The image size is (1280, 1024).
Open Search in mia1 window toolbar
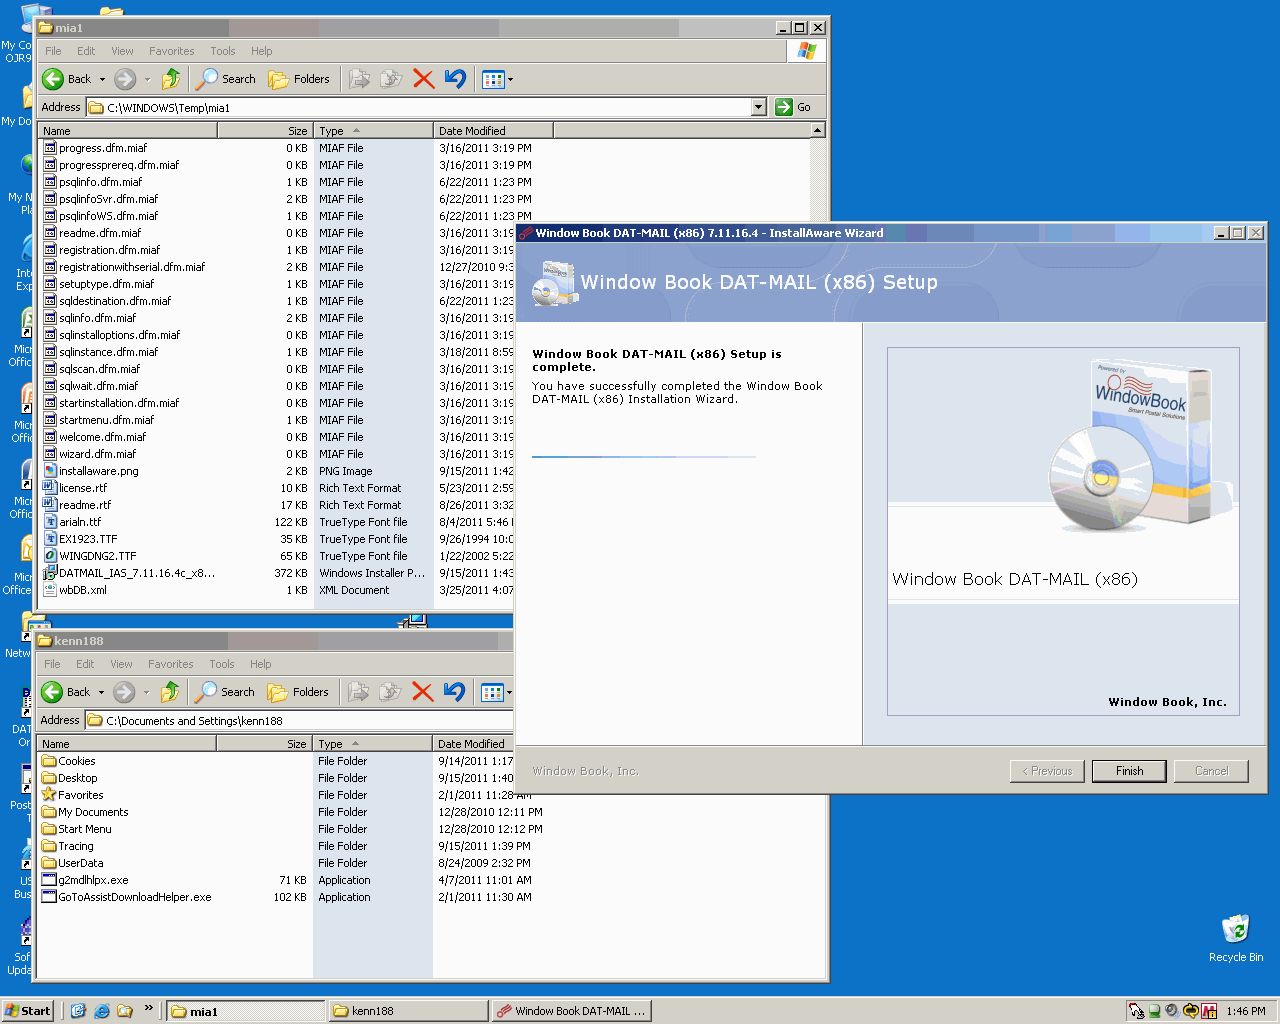coord(226,79)
